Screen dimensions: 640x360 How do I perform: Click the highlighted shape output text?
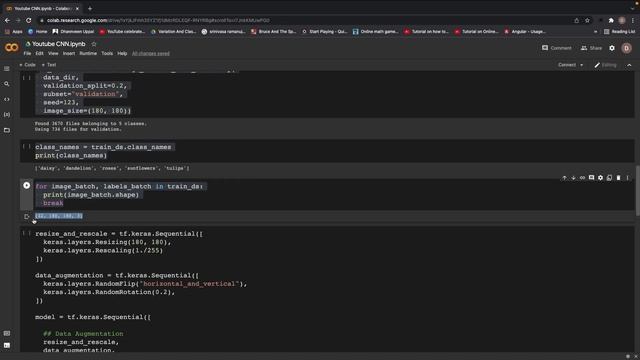[59, 216]
